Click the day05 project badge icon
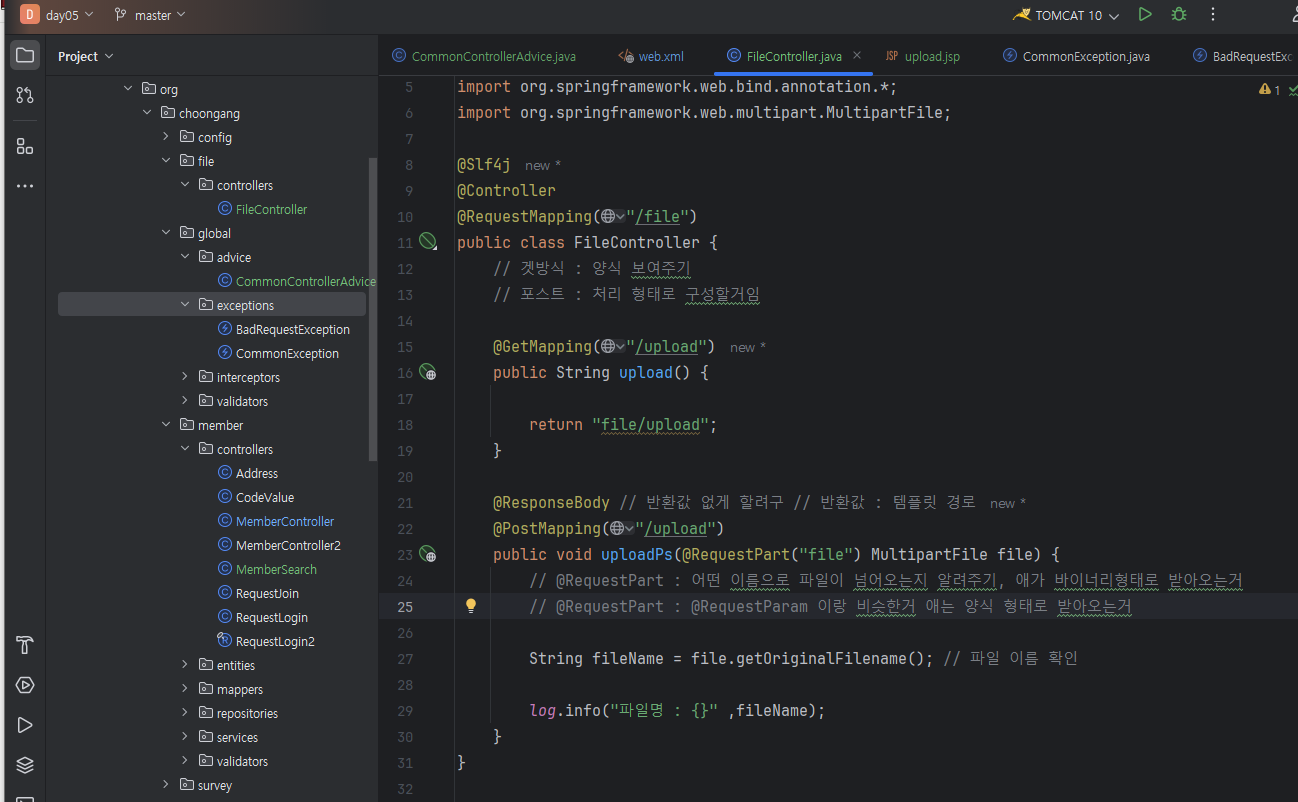The image size is (1298, 802). click(x=29, y=15)
